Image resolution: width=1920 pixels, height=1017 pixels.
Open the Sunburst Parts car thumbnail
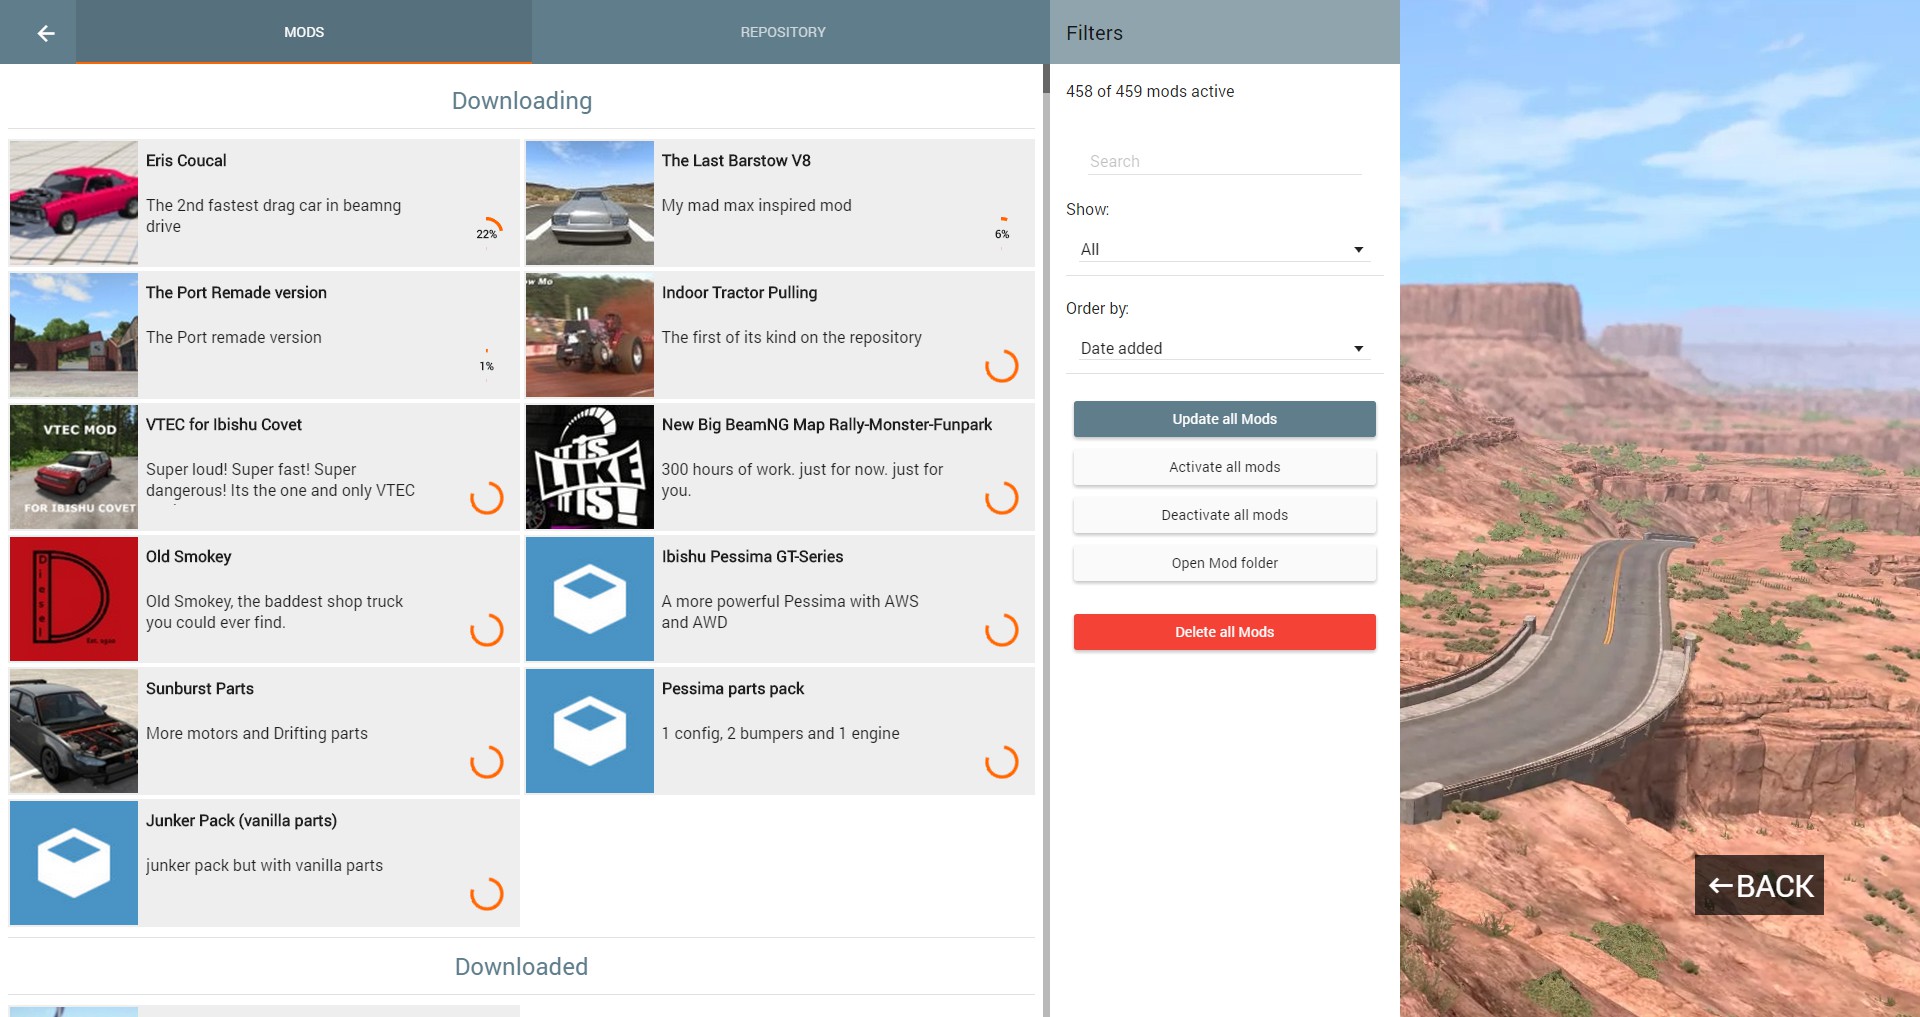(x=74, y=731)
